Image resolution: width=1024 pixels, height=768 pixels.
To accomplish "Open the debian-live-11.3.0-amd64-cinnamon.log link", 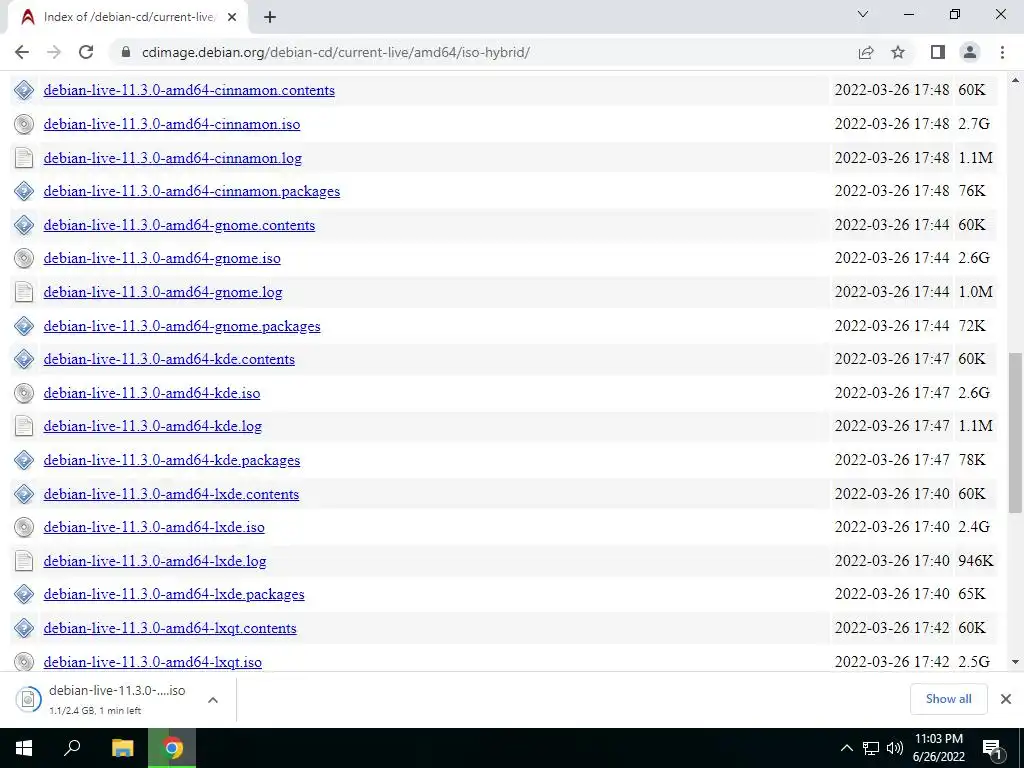I will click(172, 158).
